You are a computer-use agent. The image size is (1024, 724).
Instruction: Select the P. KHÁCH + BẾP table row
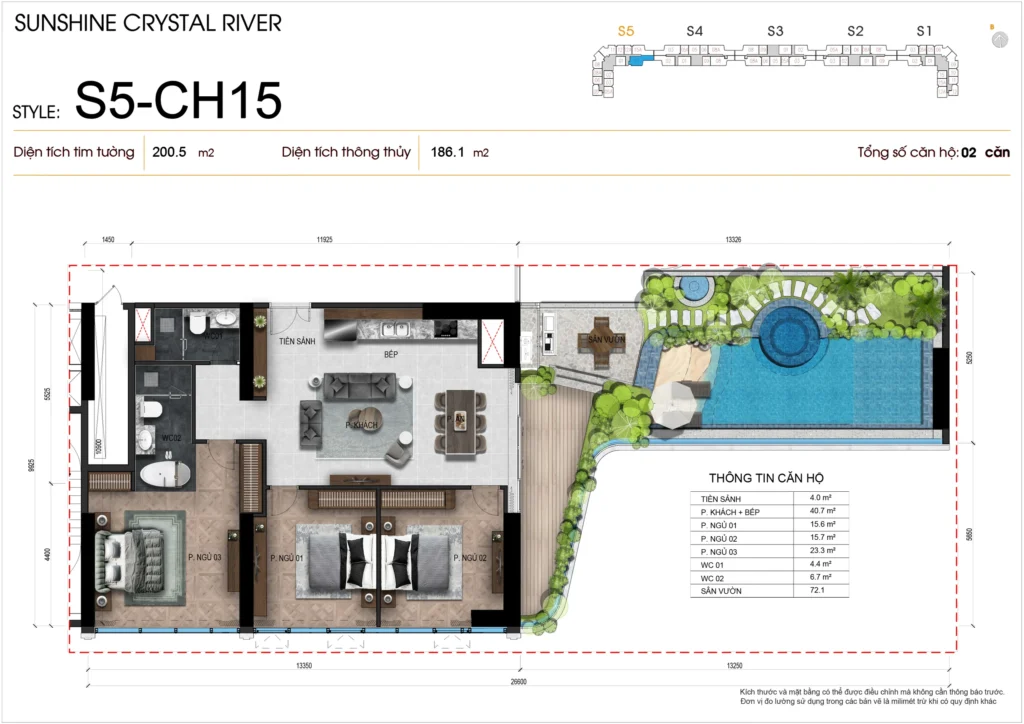click(768, 511)
